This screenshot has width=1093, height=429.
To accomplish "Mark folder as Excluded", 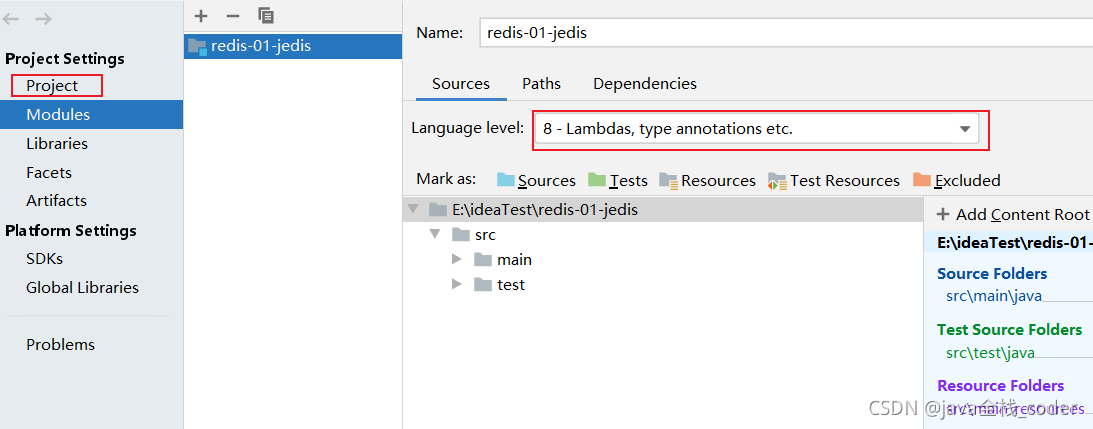I will 956,181.
